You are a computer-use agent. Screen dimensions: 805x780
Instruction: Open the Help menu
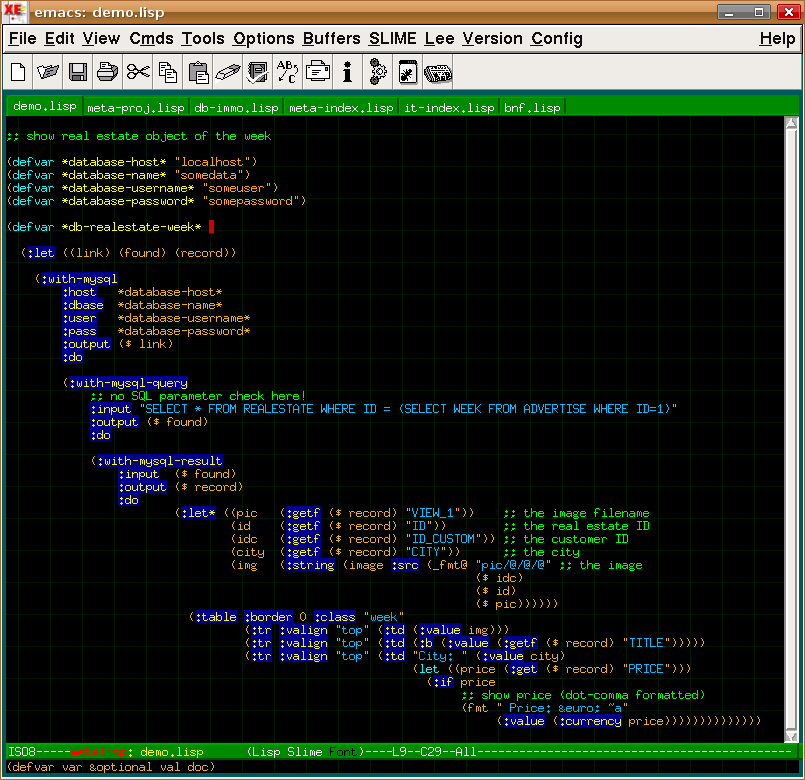tap(777, 39)
